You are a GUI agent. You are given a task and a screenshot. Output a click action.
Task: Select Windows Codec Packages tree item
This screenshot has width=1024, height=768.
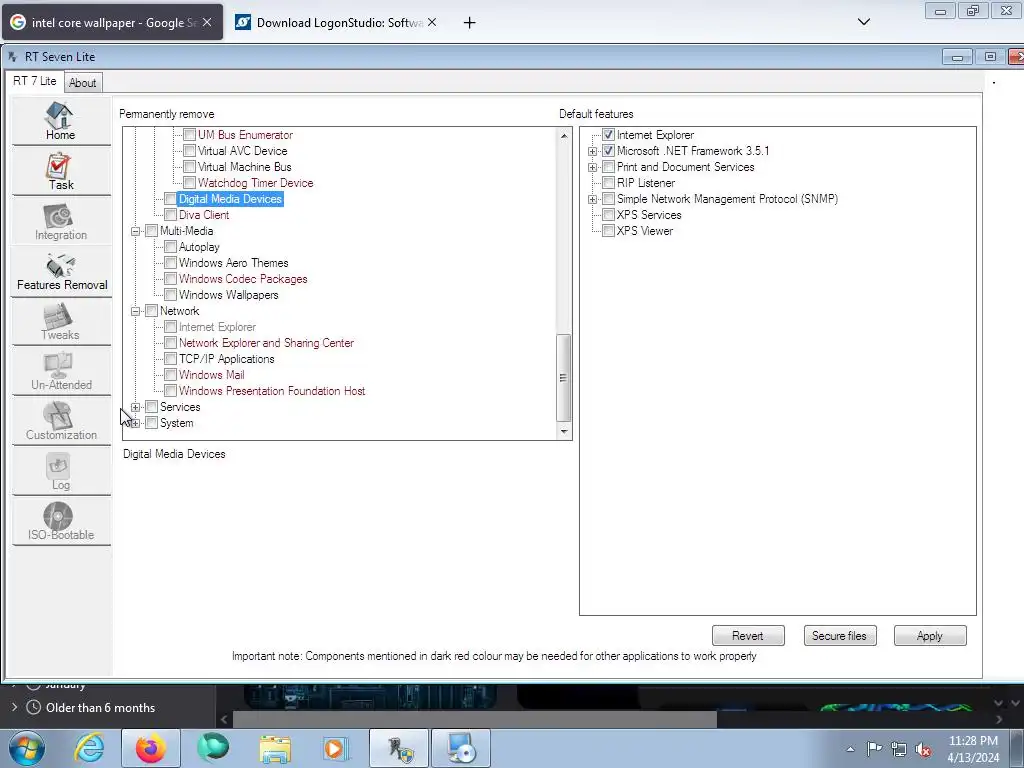tap(243, 279)
